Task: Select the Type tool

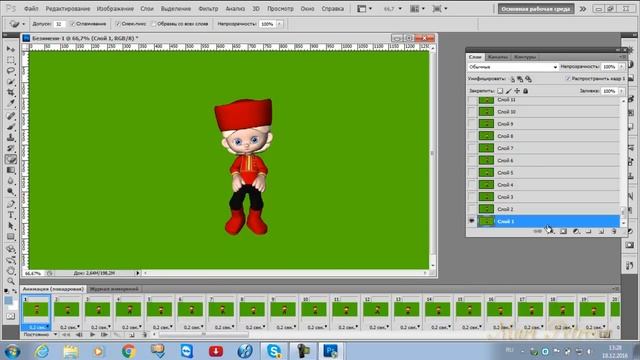Action: pos(11,215)
